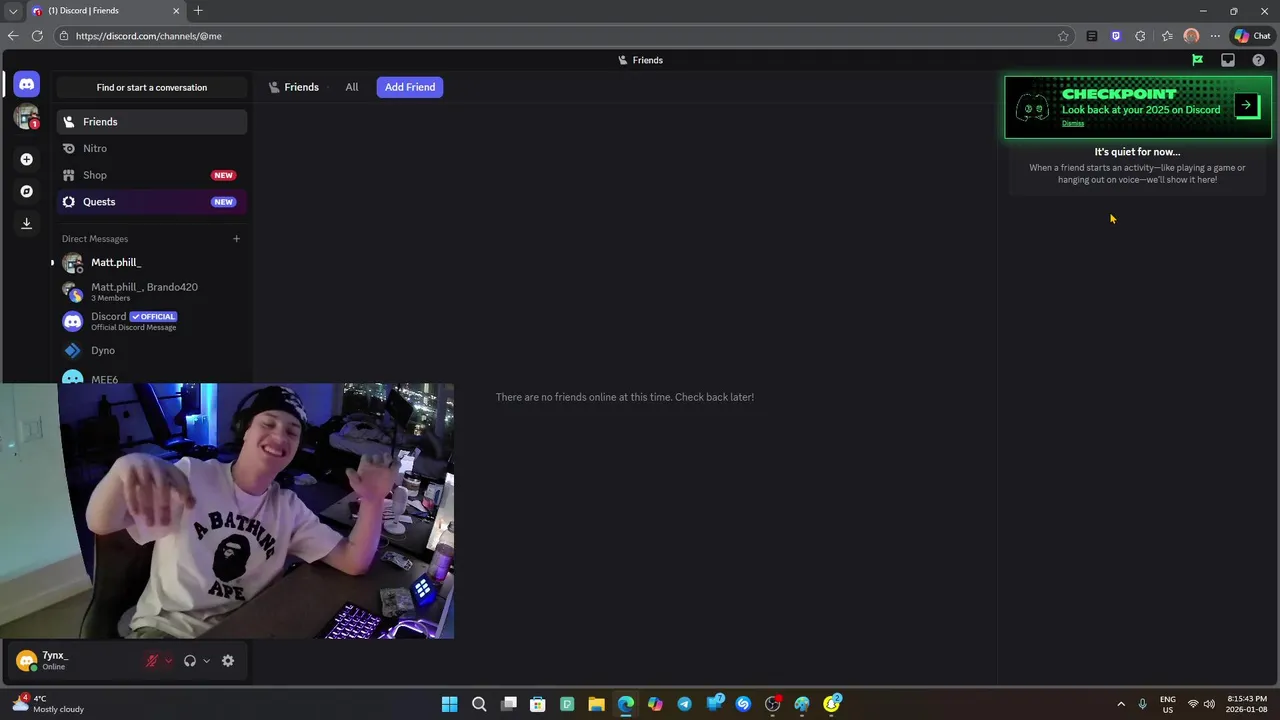The width and height of the screenshot is (1280, 720).
Task: Open group DM Matt.phill_, Brando420
Action: coord(152,292)
